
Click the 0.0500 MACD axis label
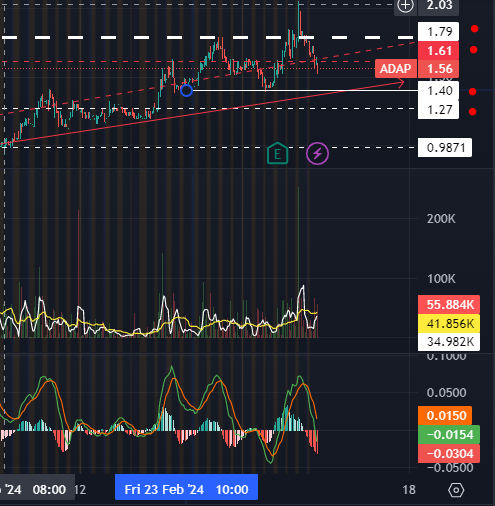446,393
